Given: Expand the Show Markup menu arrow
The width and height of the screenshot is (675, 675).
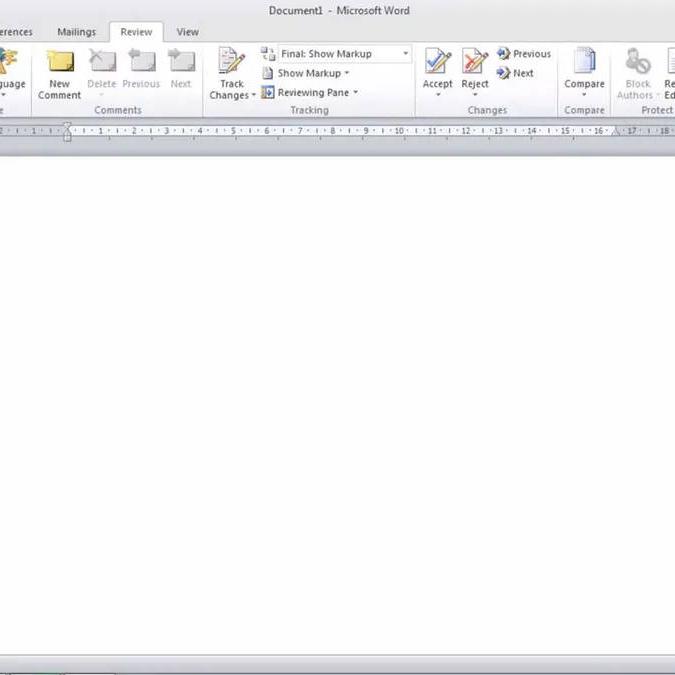Looking at the screenshot, I should point(347,73).
